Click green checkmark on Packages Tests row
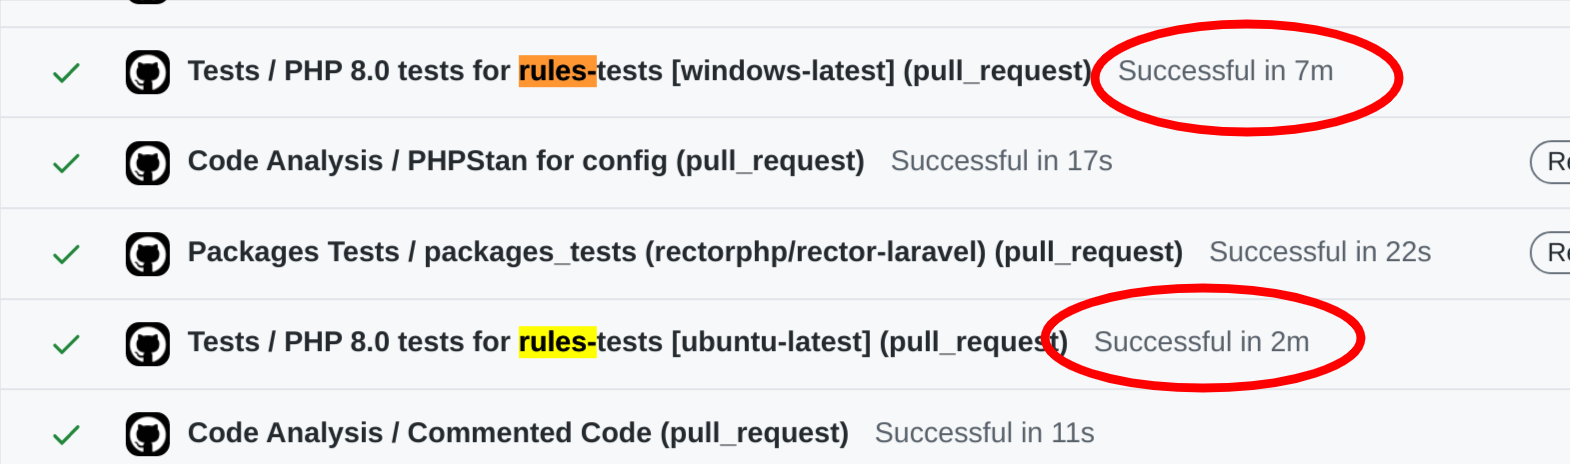This screenshot has height=464, width=1570. point(66,254)
